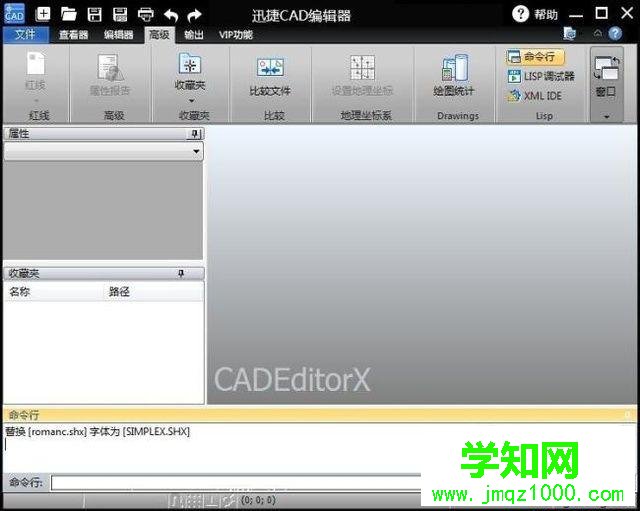Switch to the 查看器 tab

(73, 35)
